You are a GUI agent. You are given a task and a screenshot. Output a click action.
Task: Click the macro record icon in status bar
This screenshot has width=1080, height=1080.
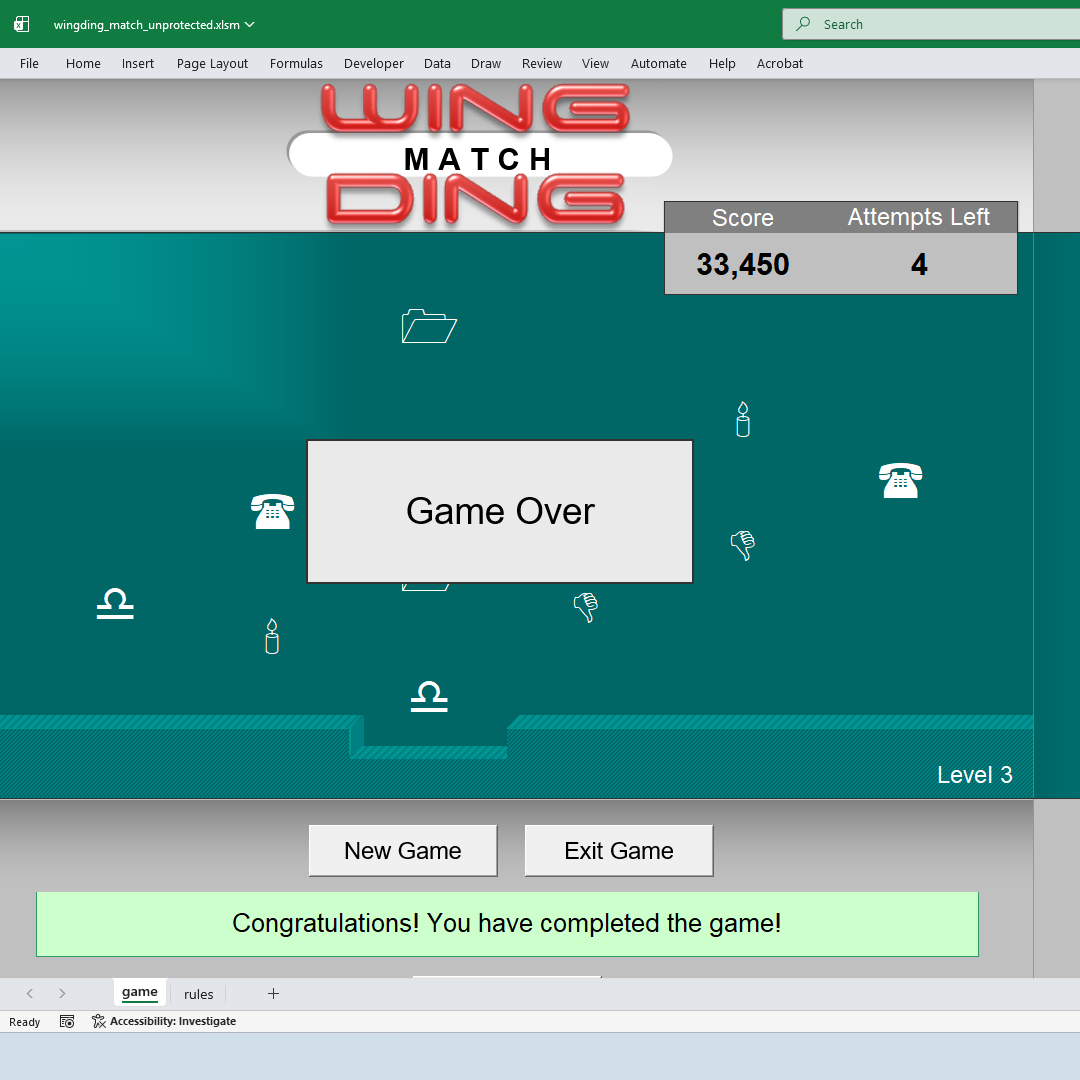click(x=67, y=1021)
